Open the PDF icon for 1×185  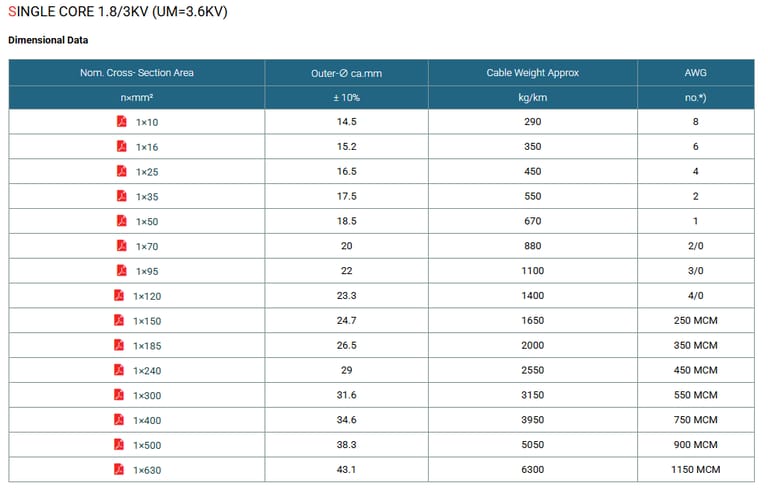point(119,345)
